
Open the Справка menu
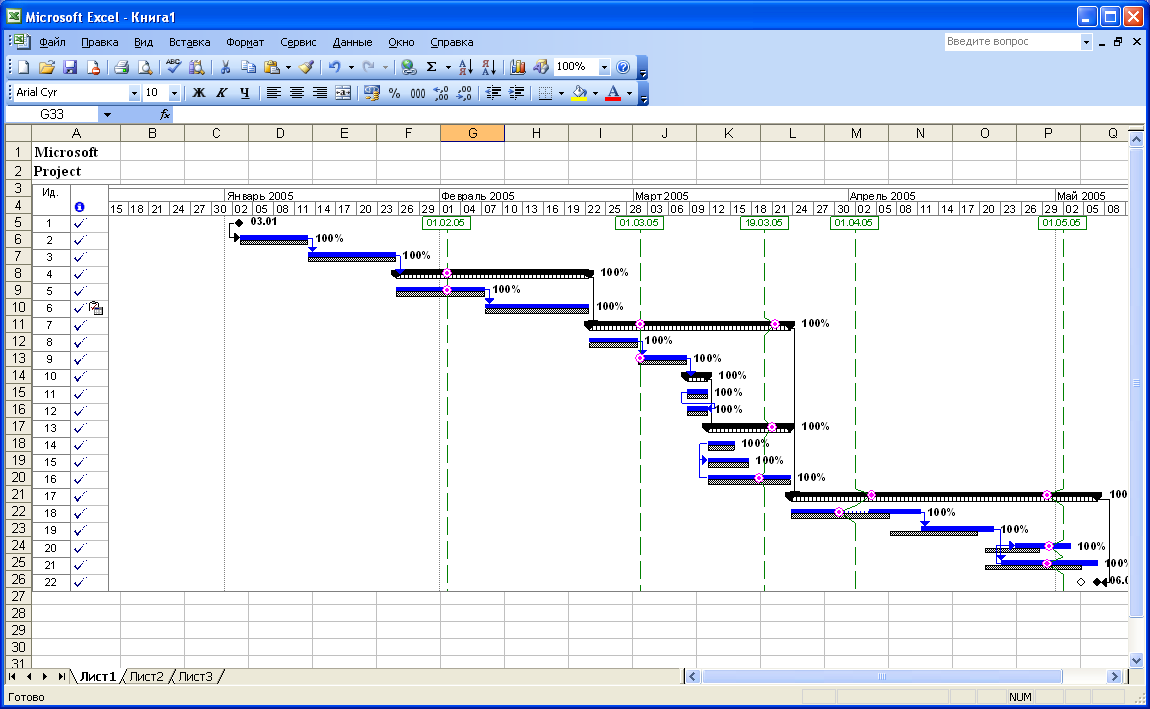(x=452, y=43)
